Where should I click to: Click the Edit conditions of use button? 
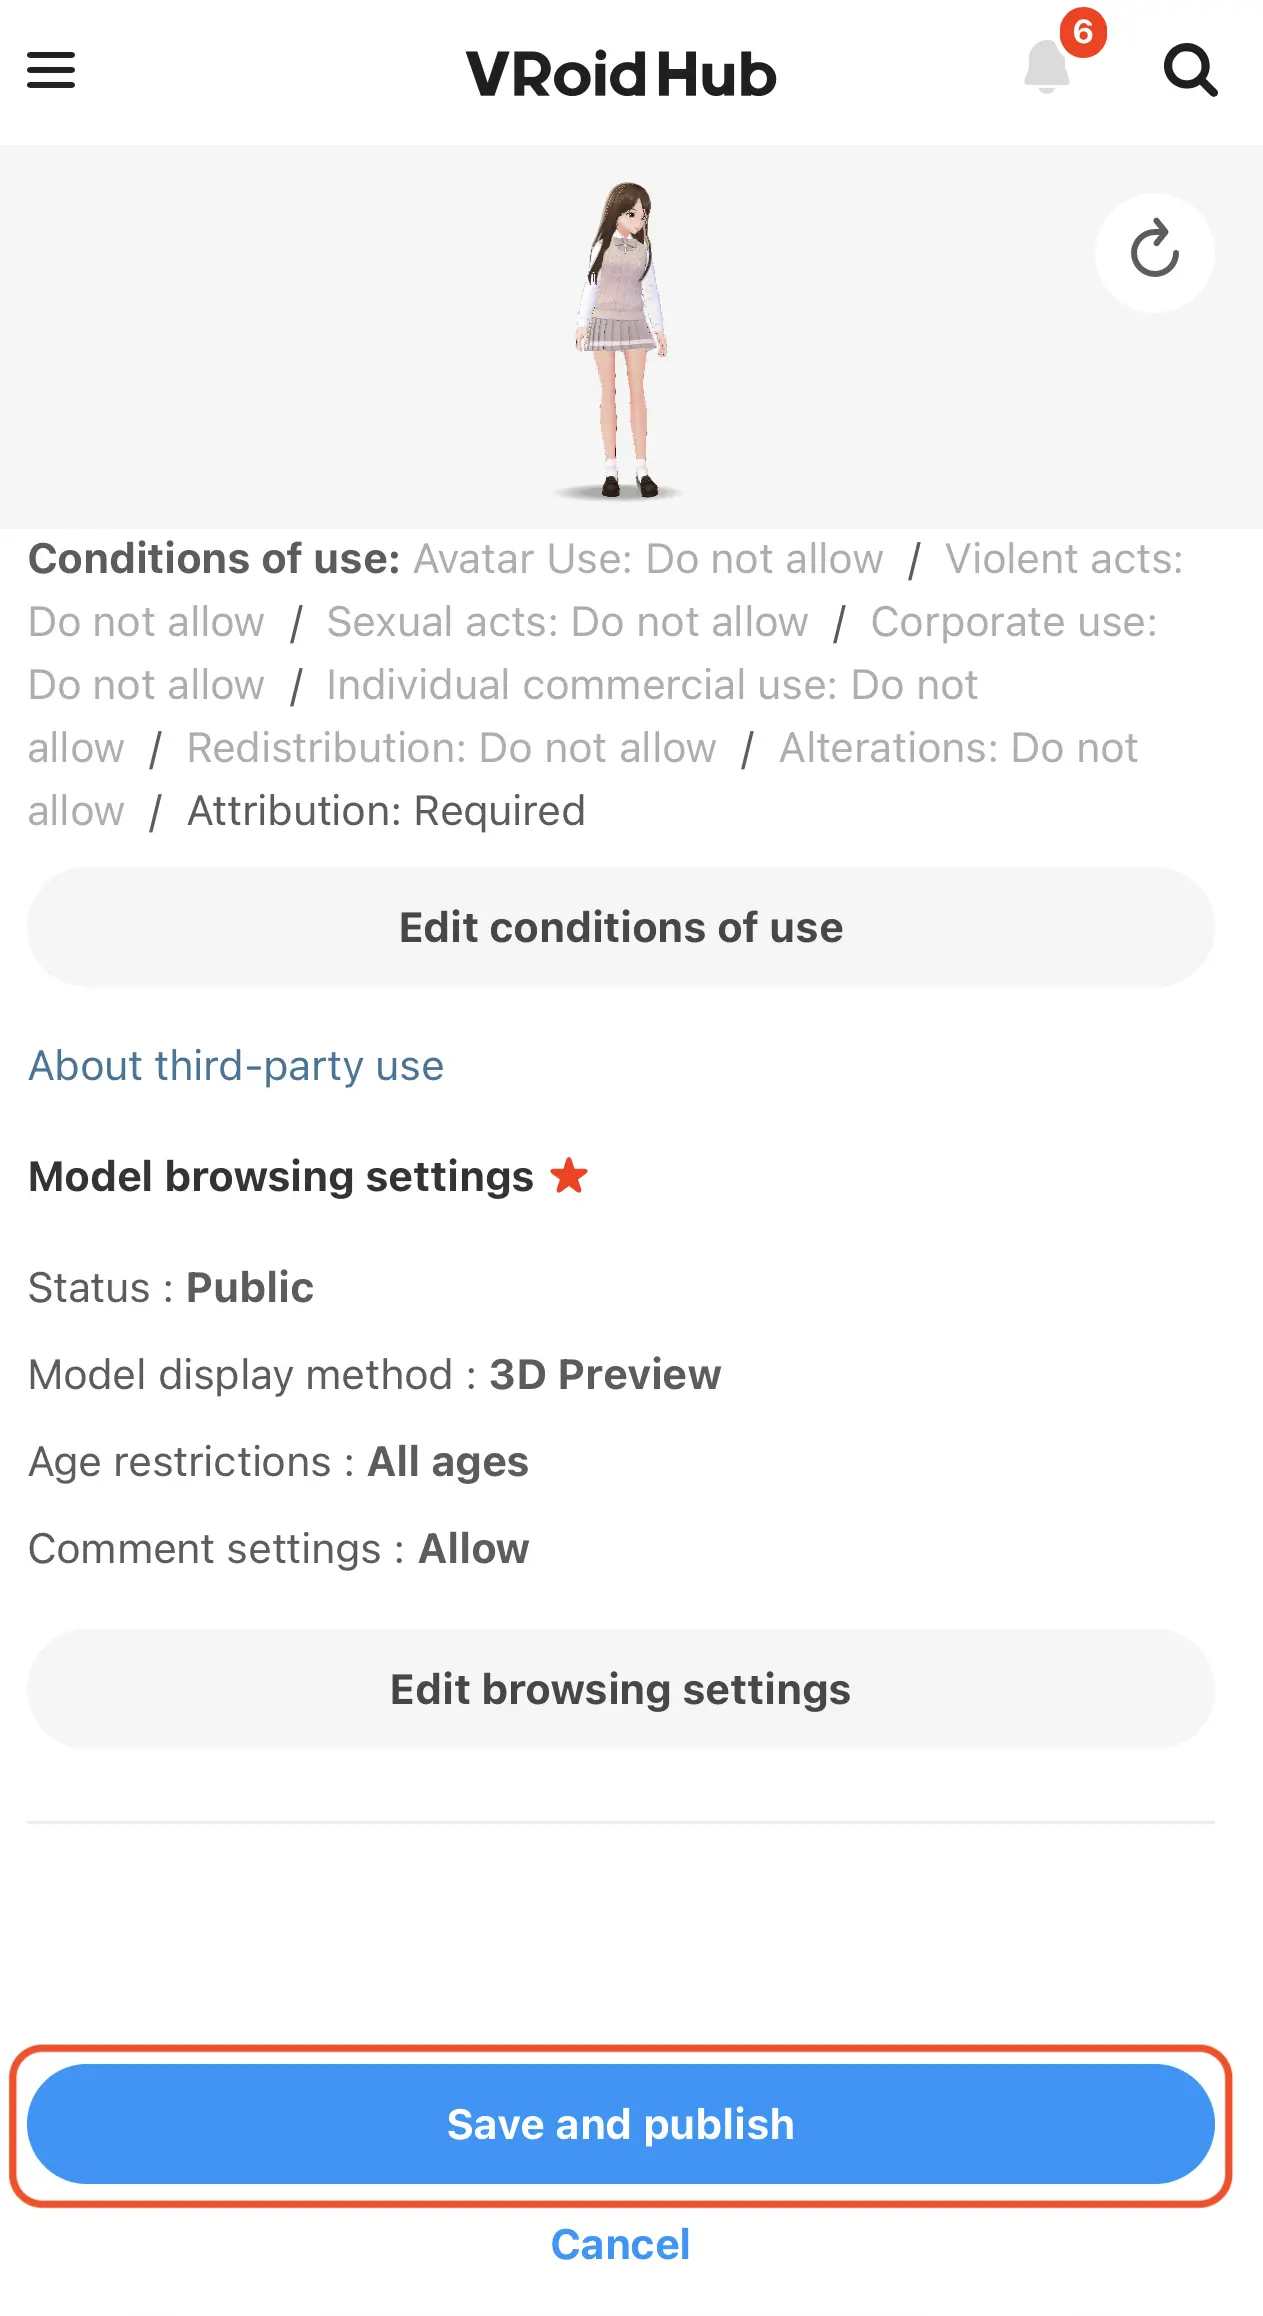point(620,926)
